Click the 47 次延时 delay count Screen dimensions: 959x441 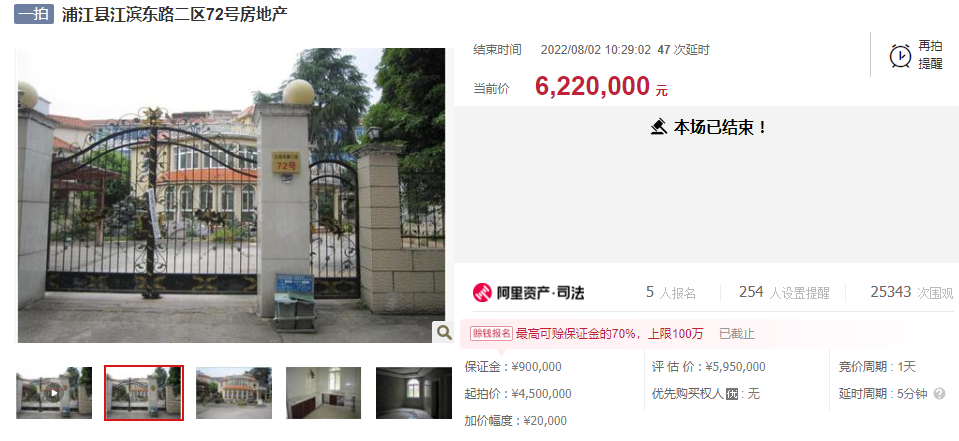tap(683, 50)
